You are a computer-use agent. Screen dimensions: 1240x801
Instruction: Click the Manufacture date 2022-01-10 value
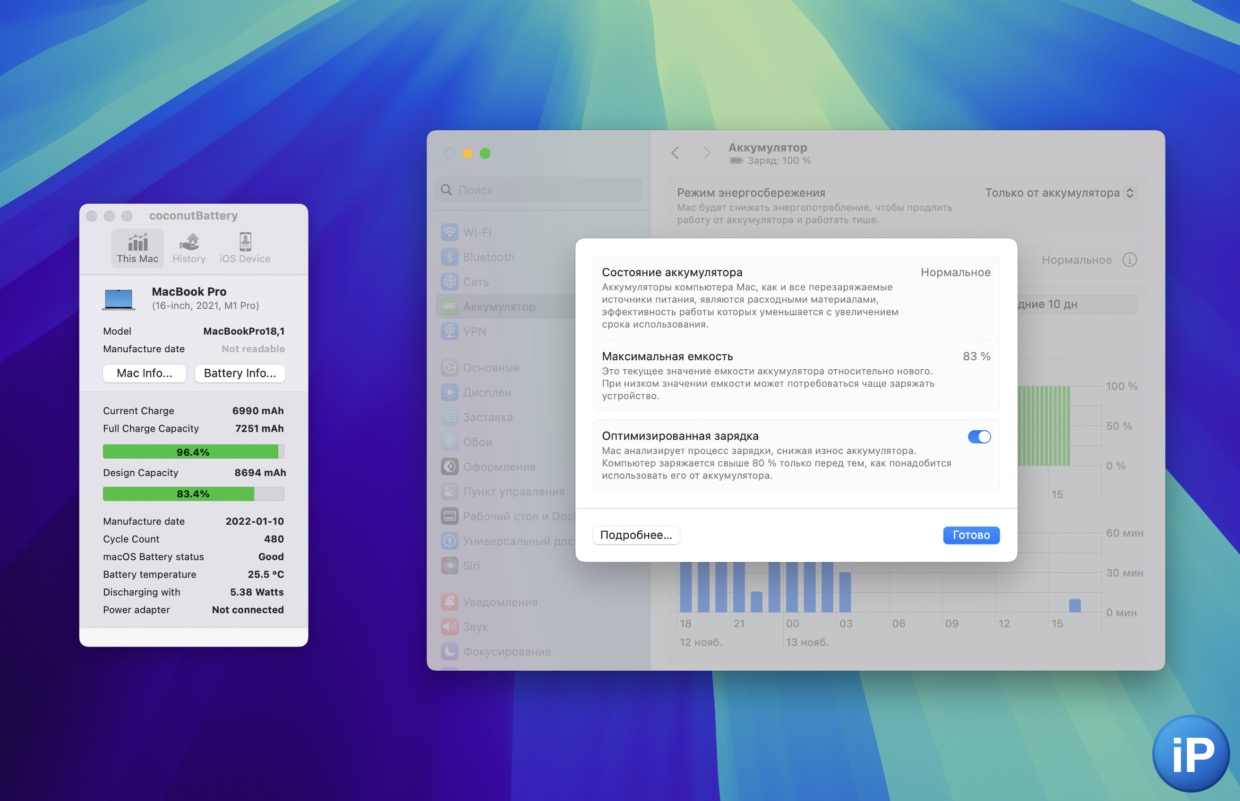[255, 522]
